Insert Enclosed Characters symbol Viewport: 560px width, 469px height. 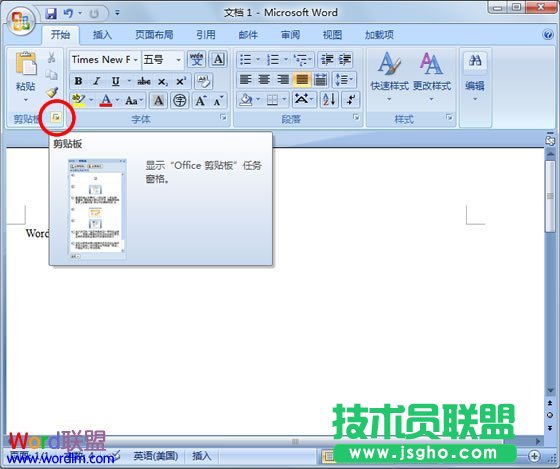tap(180, 100)
